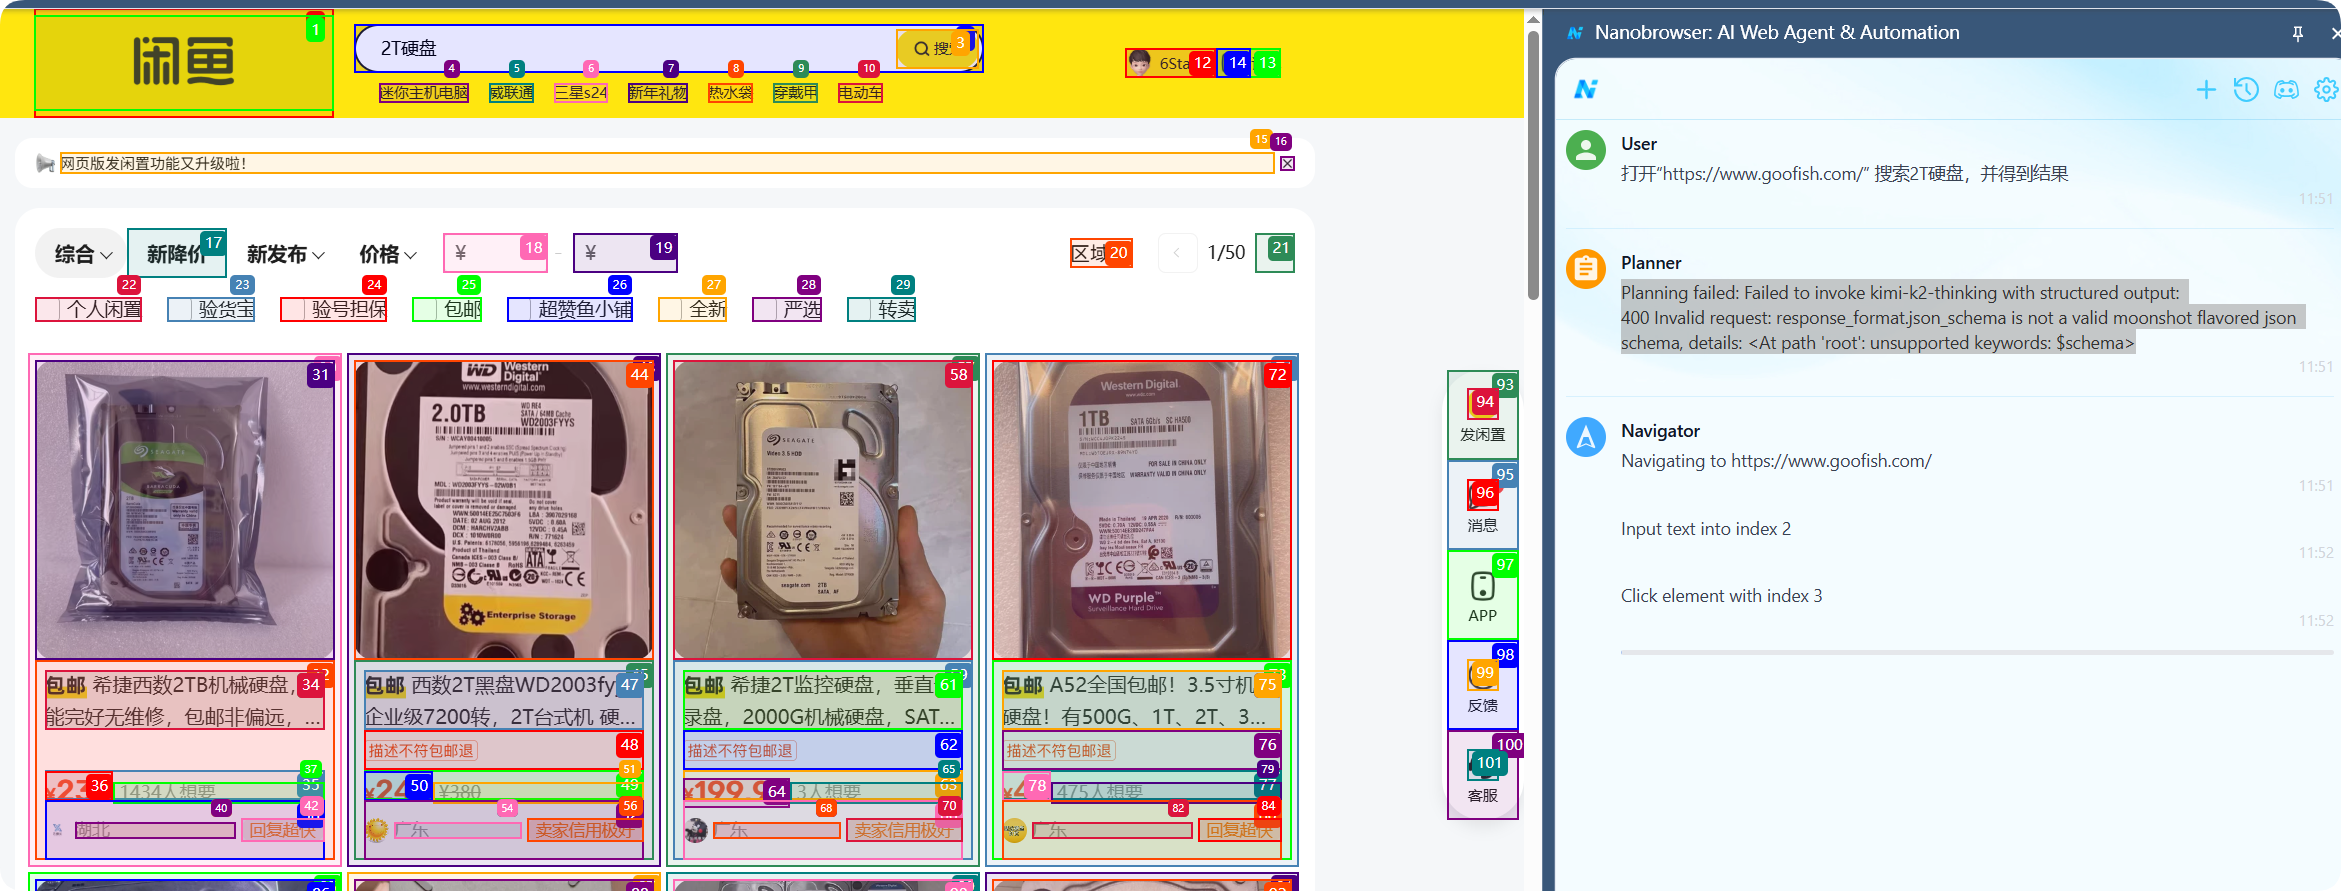The image size is (2341, 891).
Task: Click 描述不符包邮退 tag on 西数2T黑盘 card
Action: click(421, 751)
